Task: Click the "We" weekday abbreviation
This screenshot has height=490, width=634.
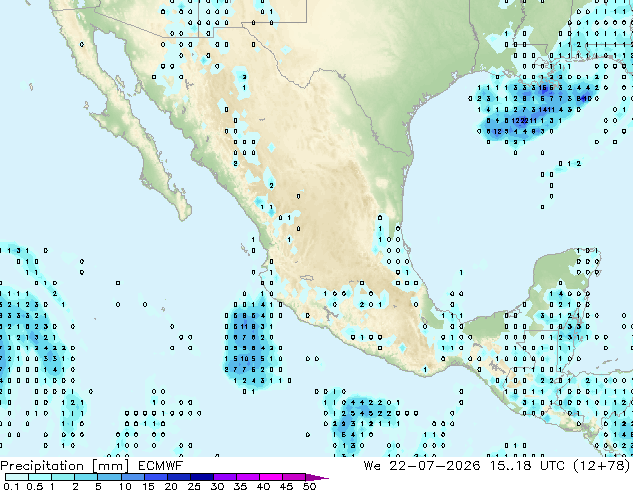Action: point(372,466)
